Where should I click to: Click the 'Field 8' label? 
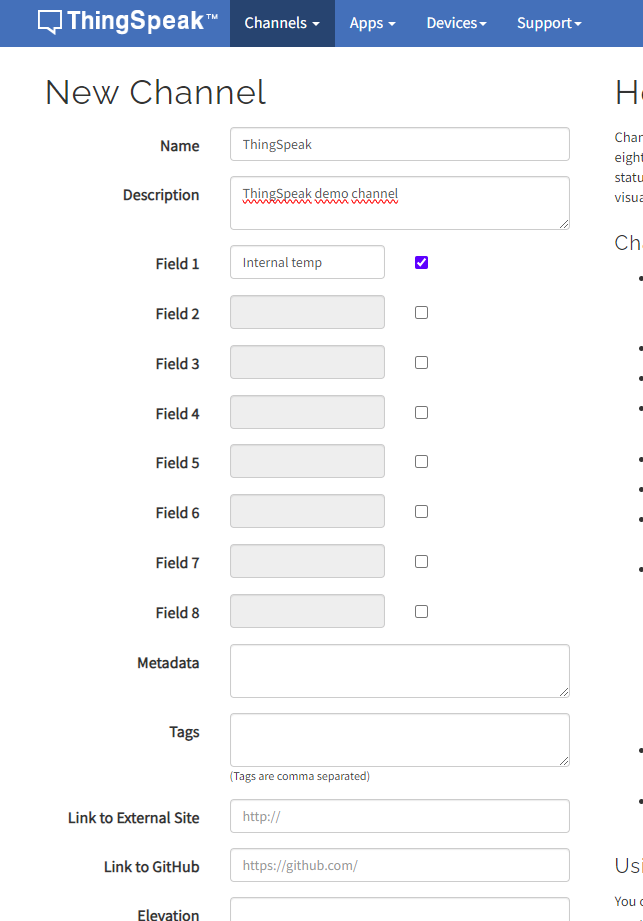pyautogui.click(x=177, y=613)
